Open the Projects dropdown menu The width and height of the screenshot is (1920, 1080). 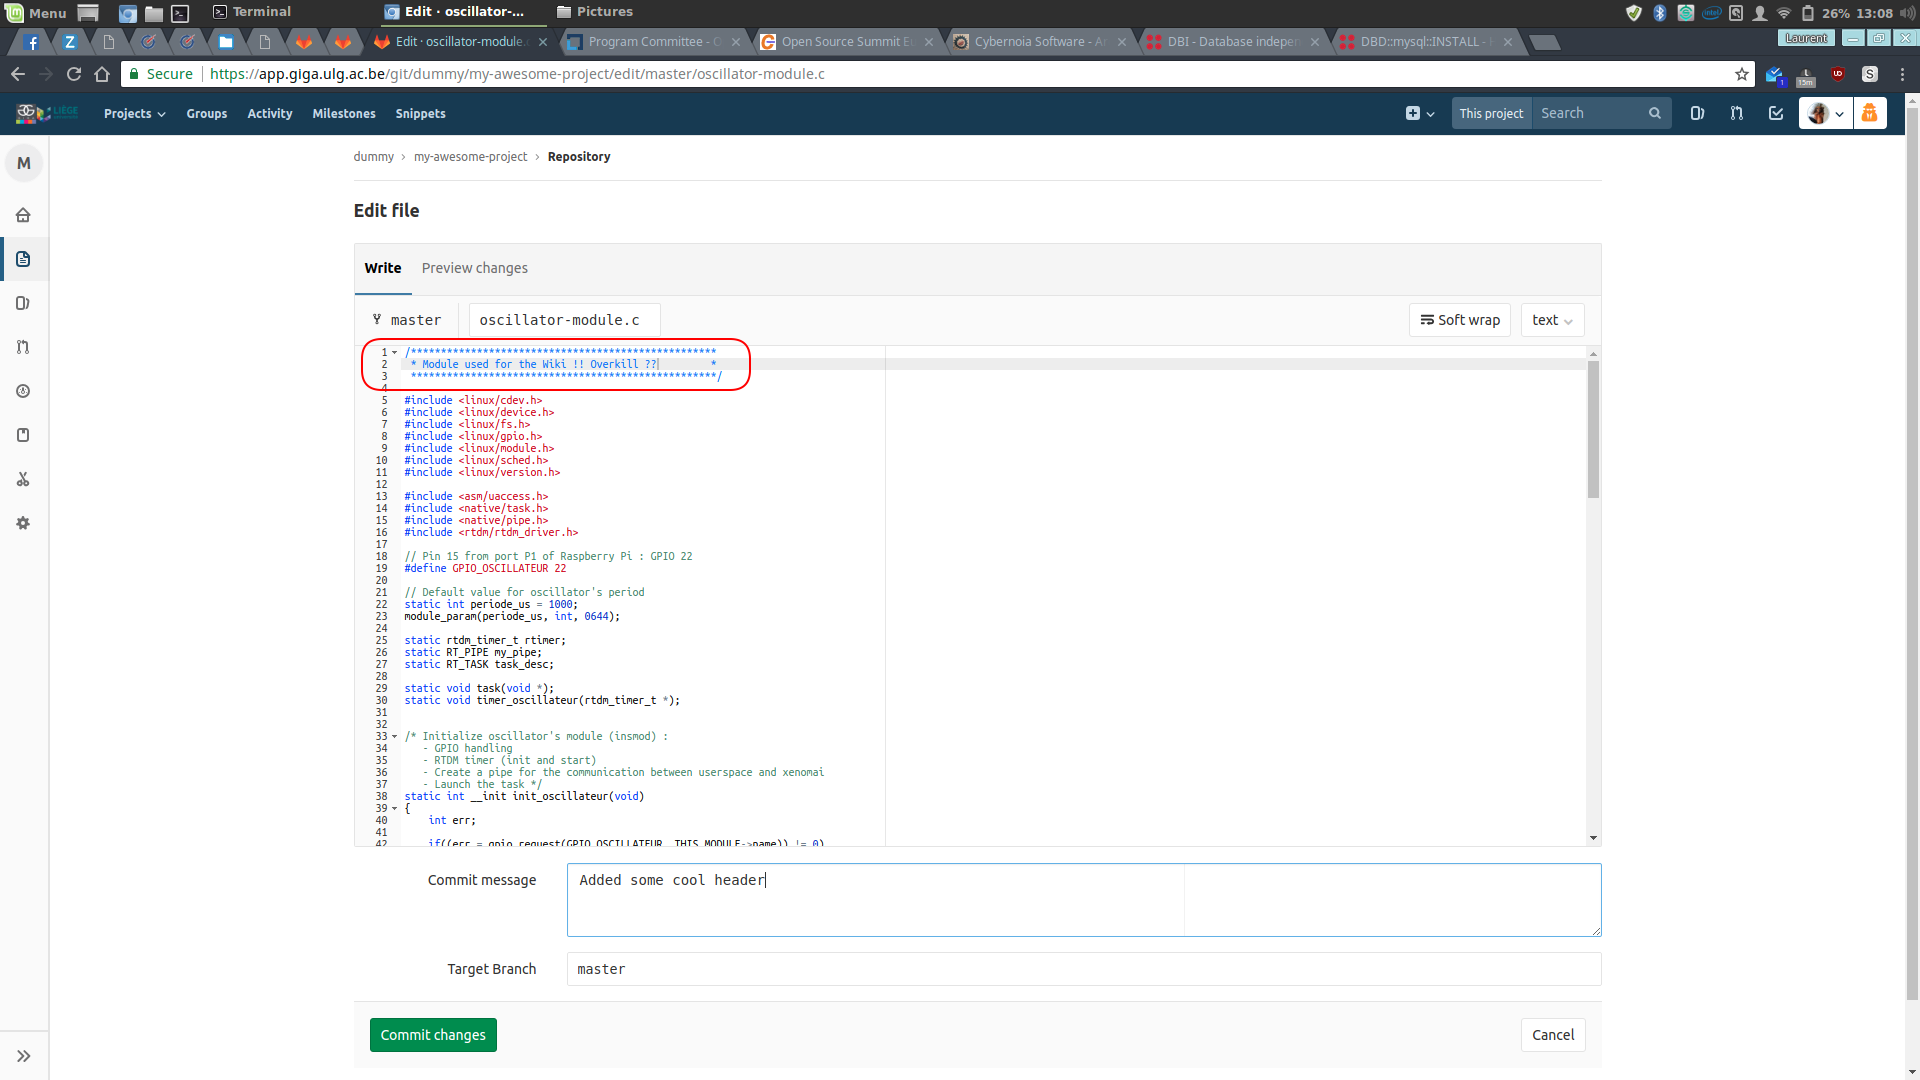134,113
